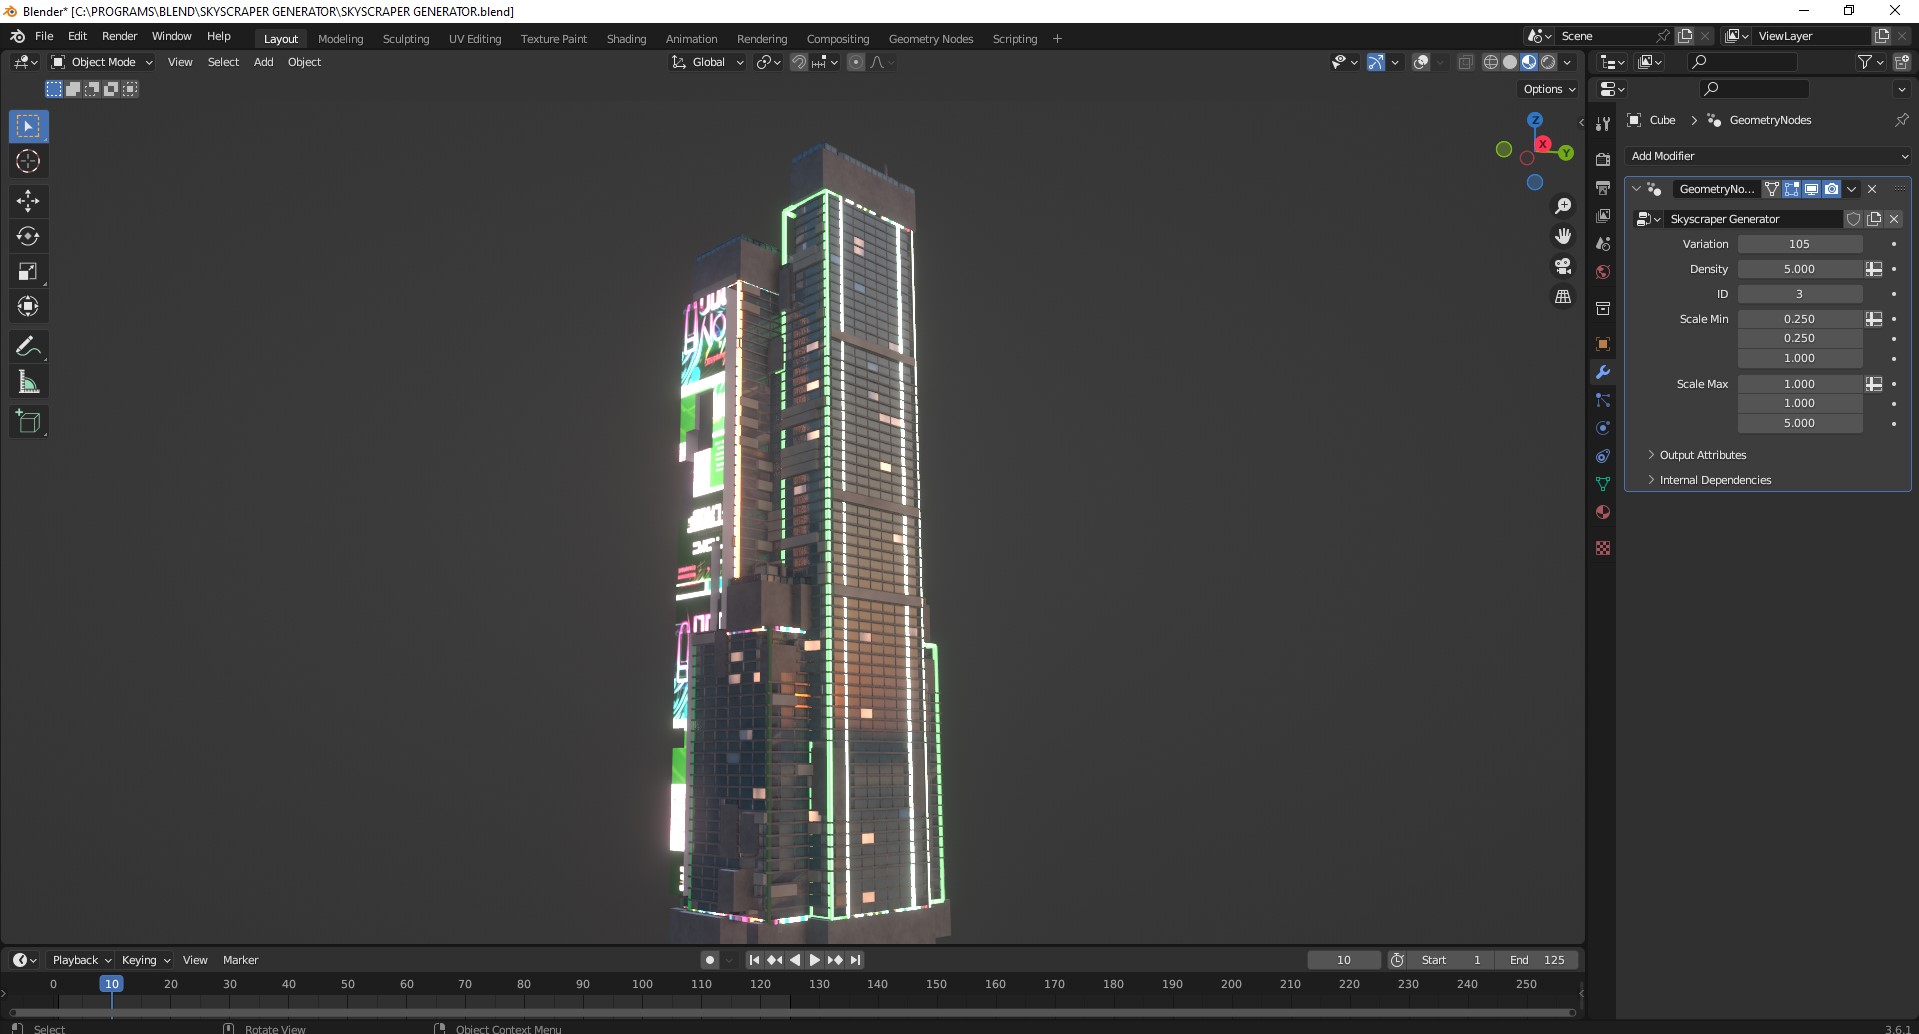1919x1034 pixels.
Task: Delete the GeometryNodes modifier with its X button
Action: click(1871, 189)
